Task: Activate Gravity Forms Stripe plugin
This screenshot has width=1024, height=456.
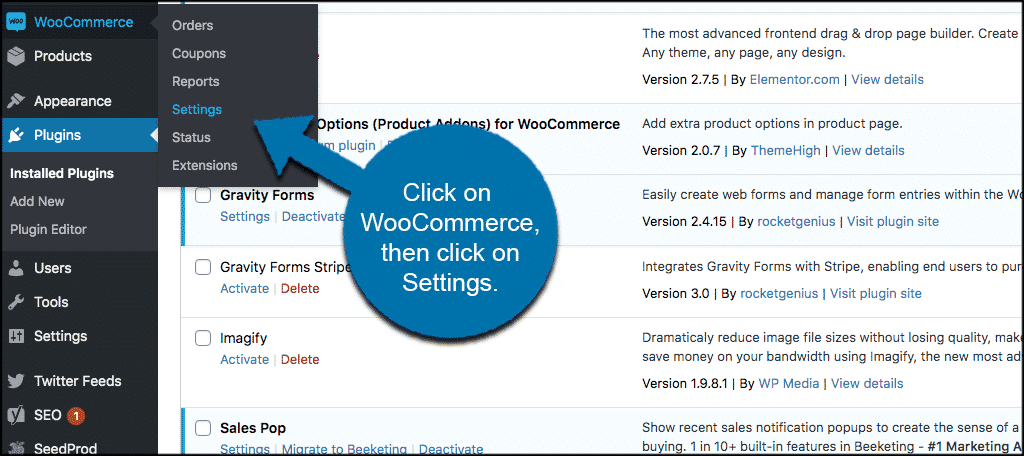Action: coord(244,288)
